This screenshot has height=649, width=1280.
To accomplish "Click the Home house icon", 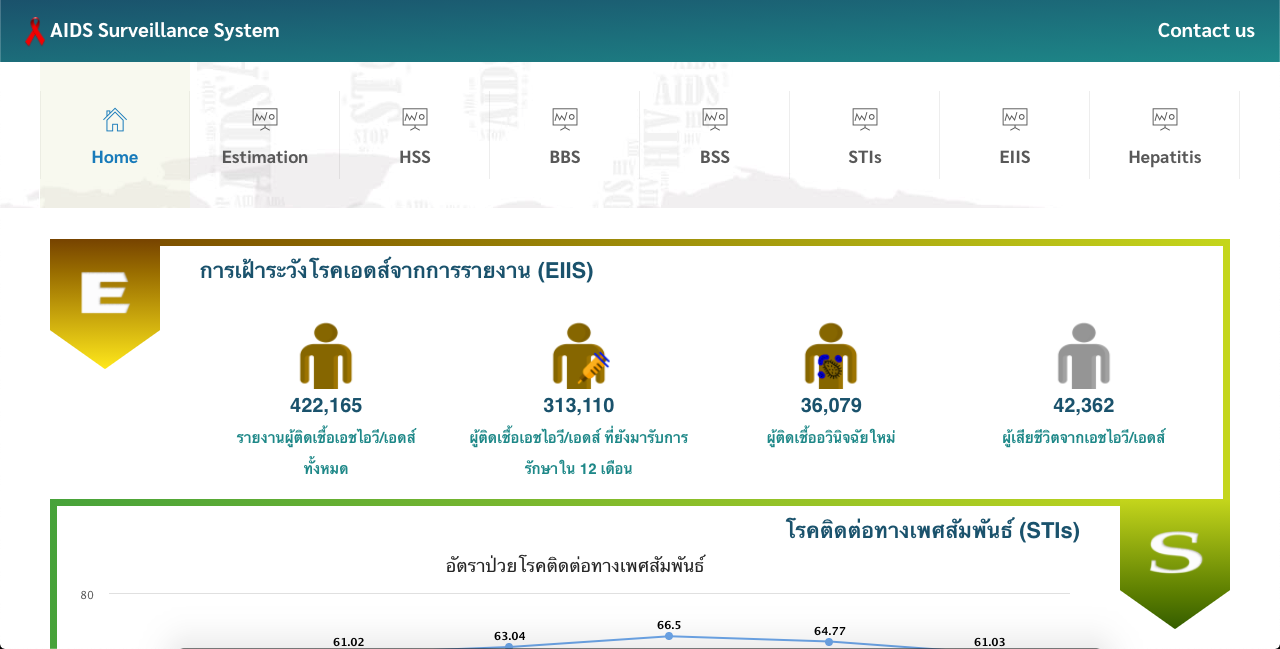I will 115,120.
